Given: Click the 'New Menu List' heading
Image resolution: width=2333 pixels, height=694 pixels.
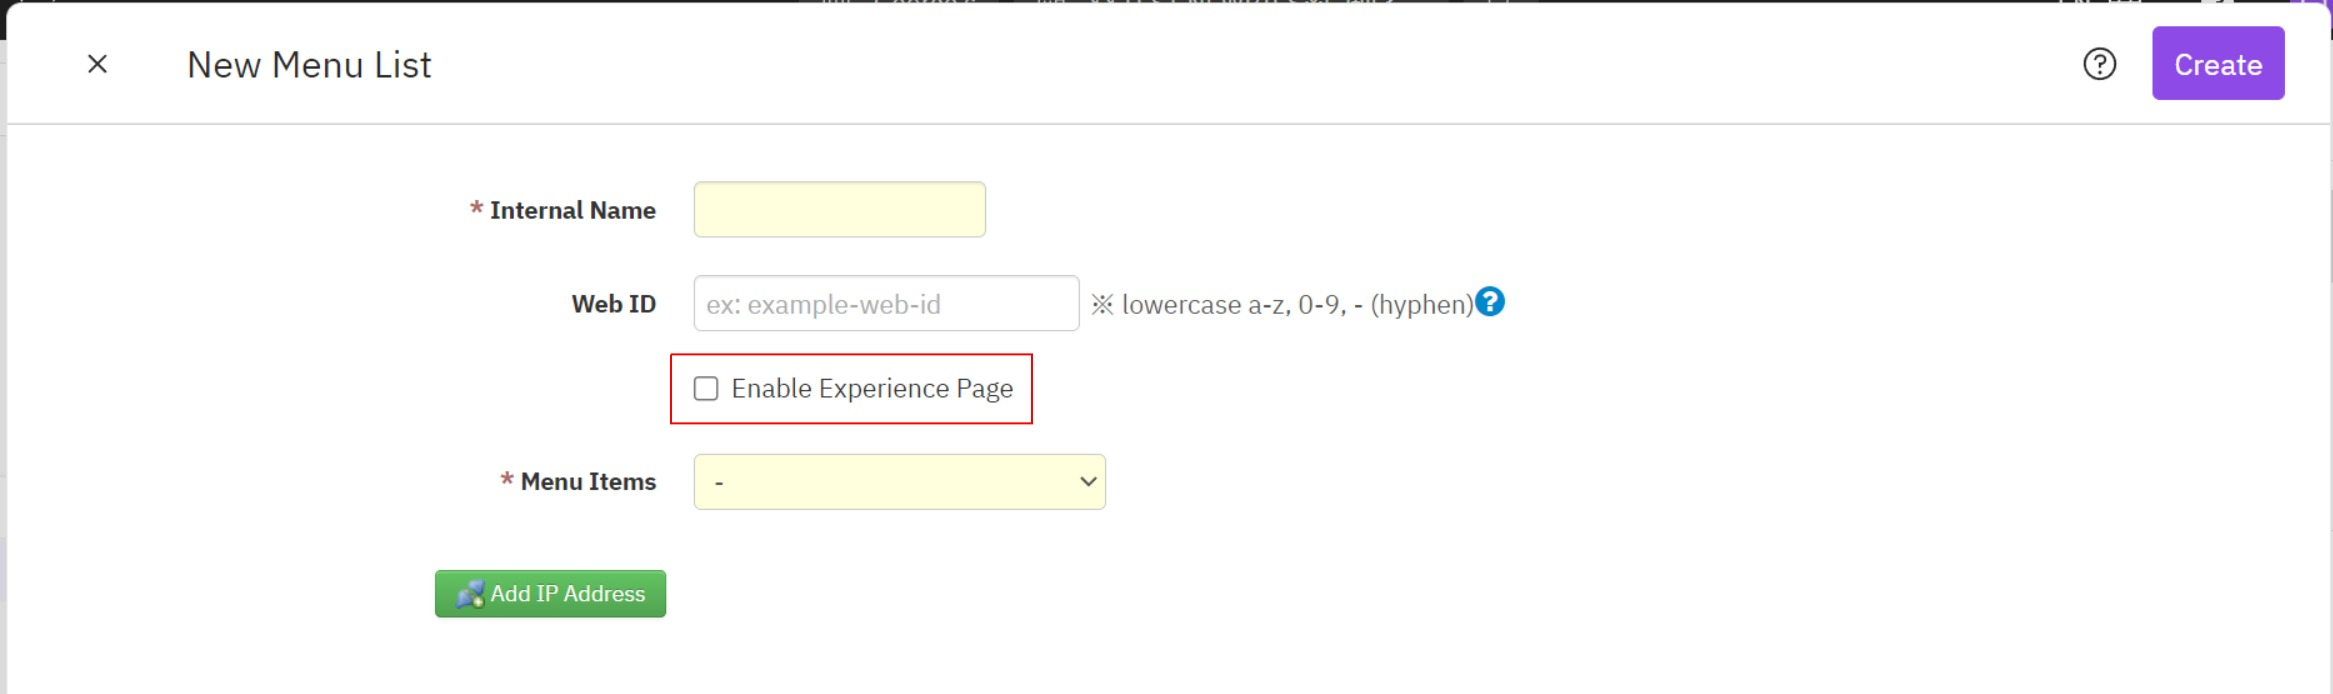Looking at the screenshot, I should pos(309,65).
